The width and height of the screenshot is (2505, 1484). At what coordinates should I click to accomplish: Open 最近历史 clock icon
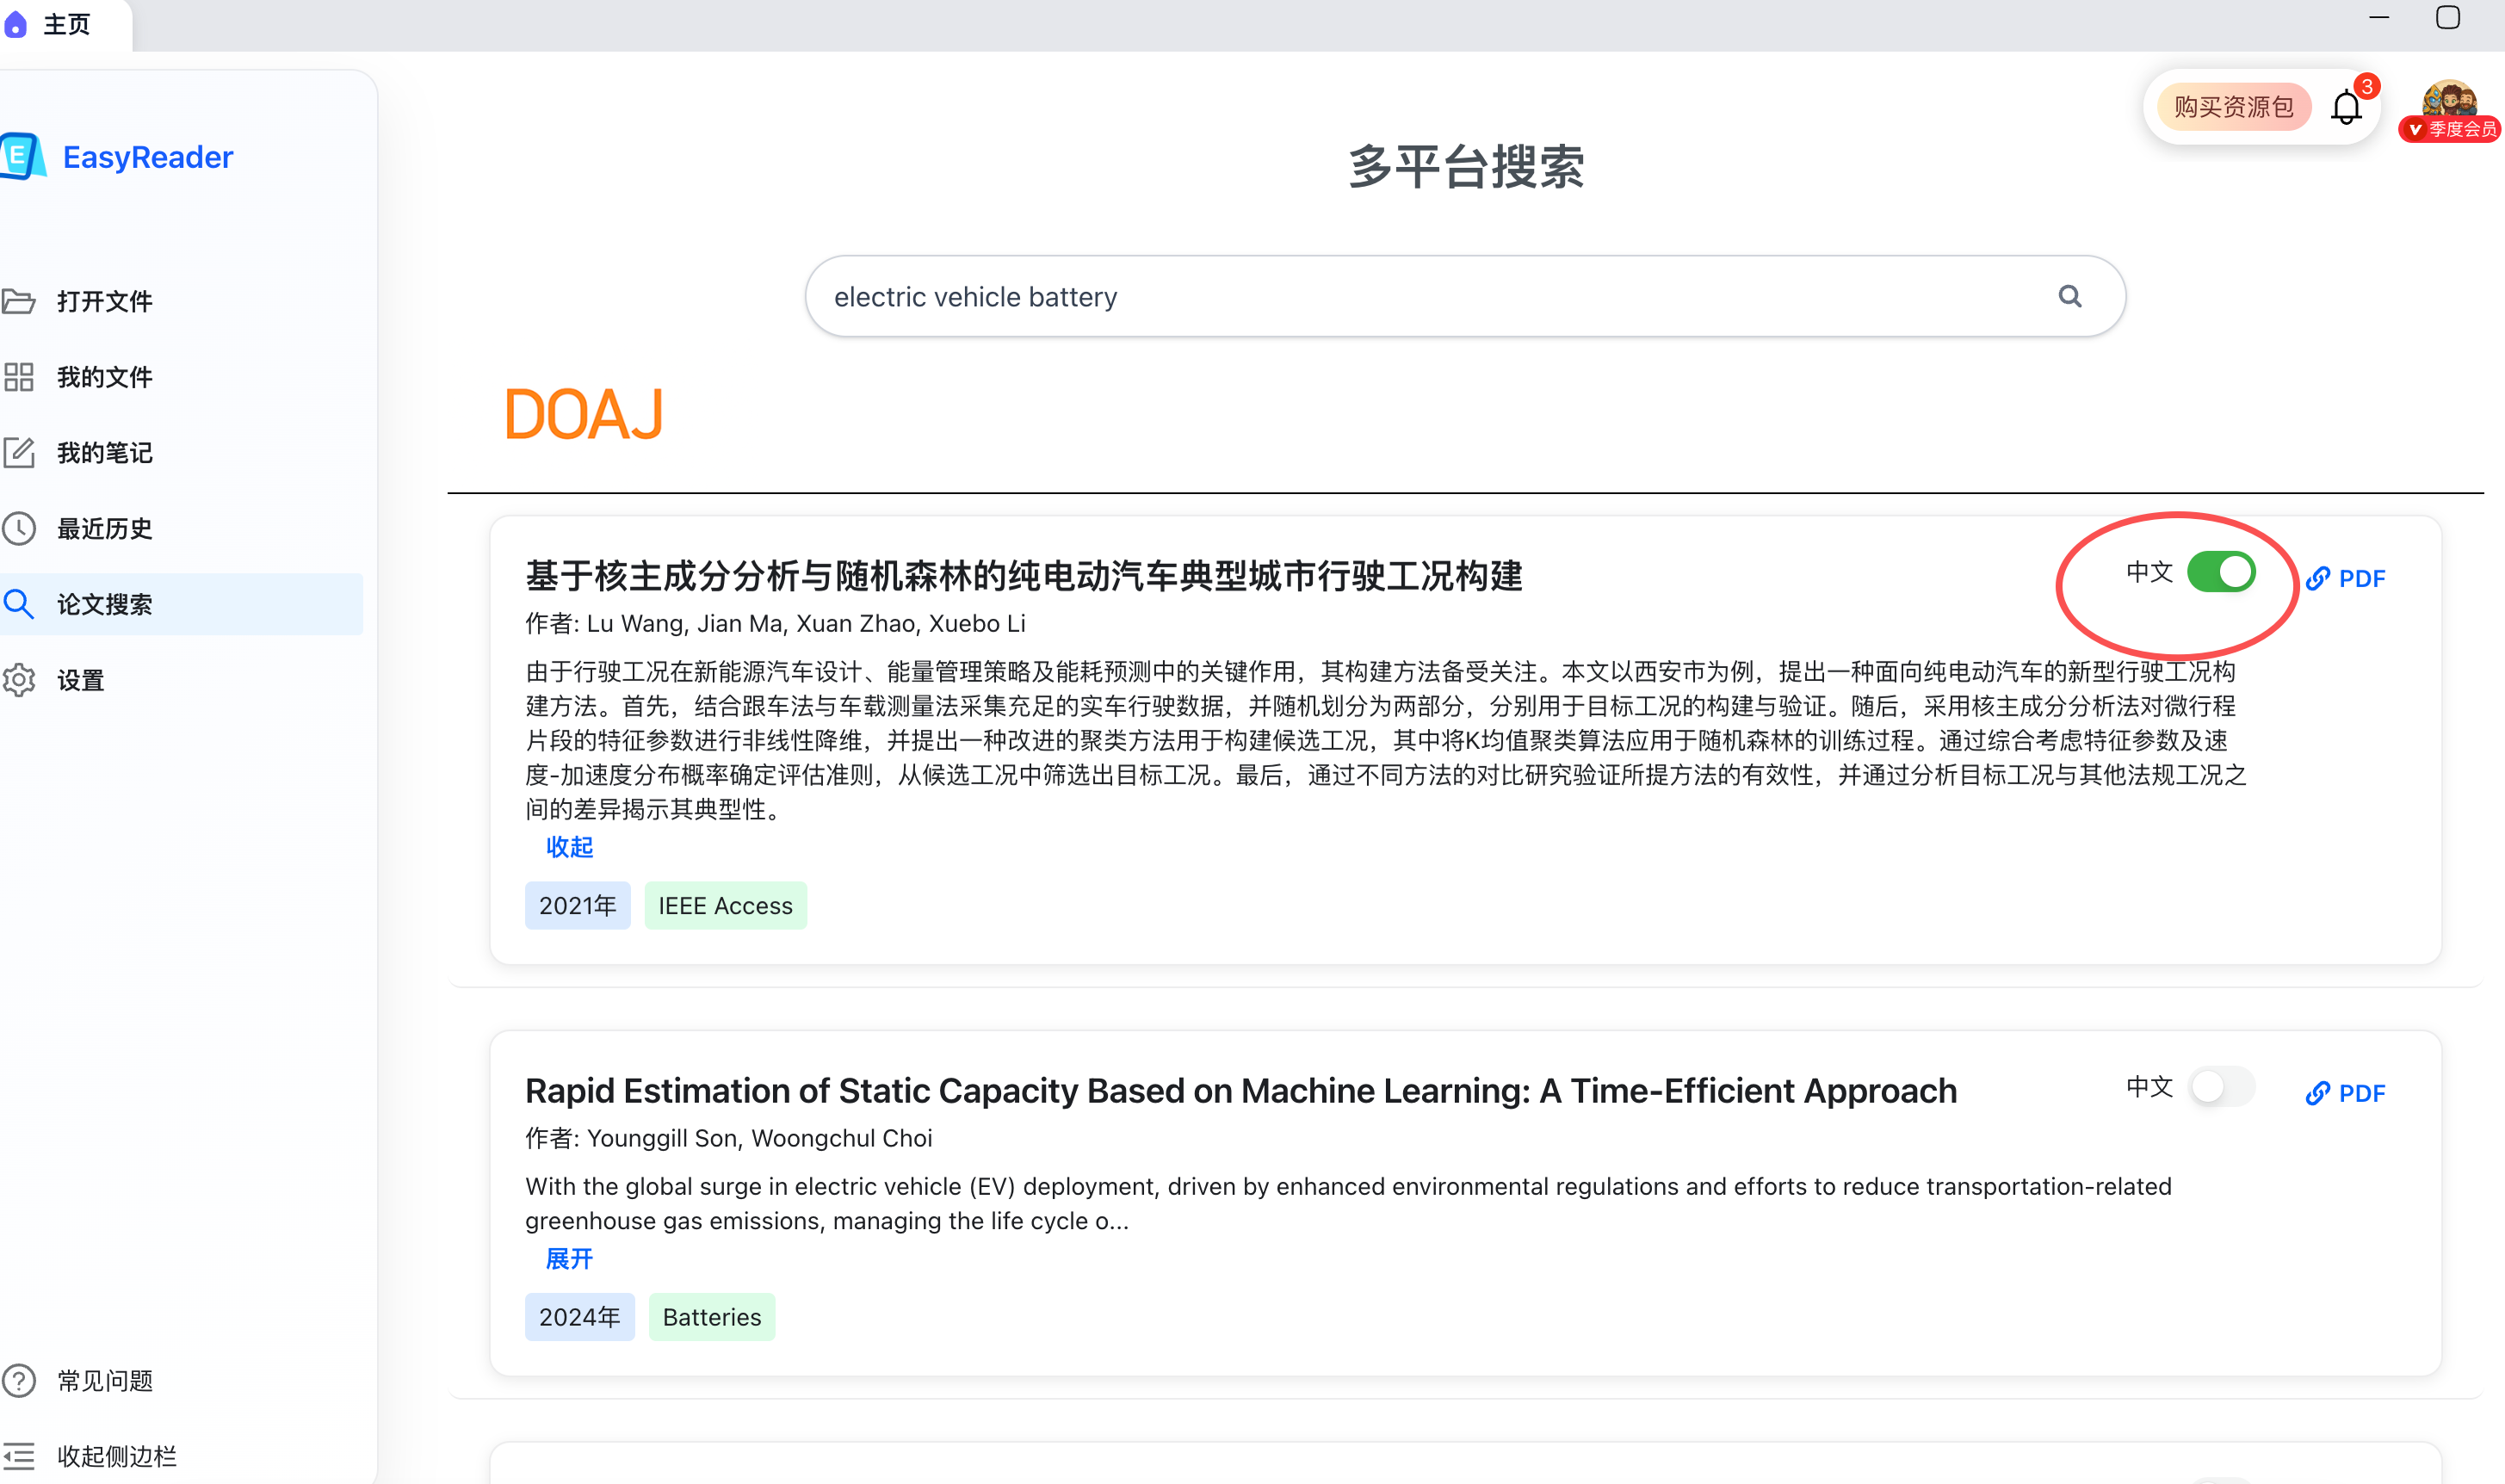(x=19, y=528)
